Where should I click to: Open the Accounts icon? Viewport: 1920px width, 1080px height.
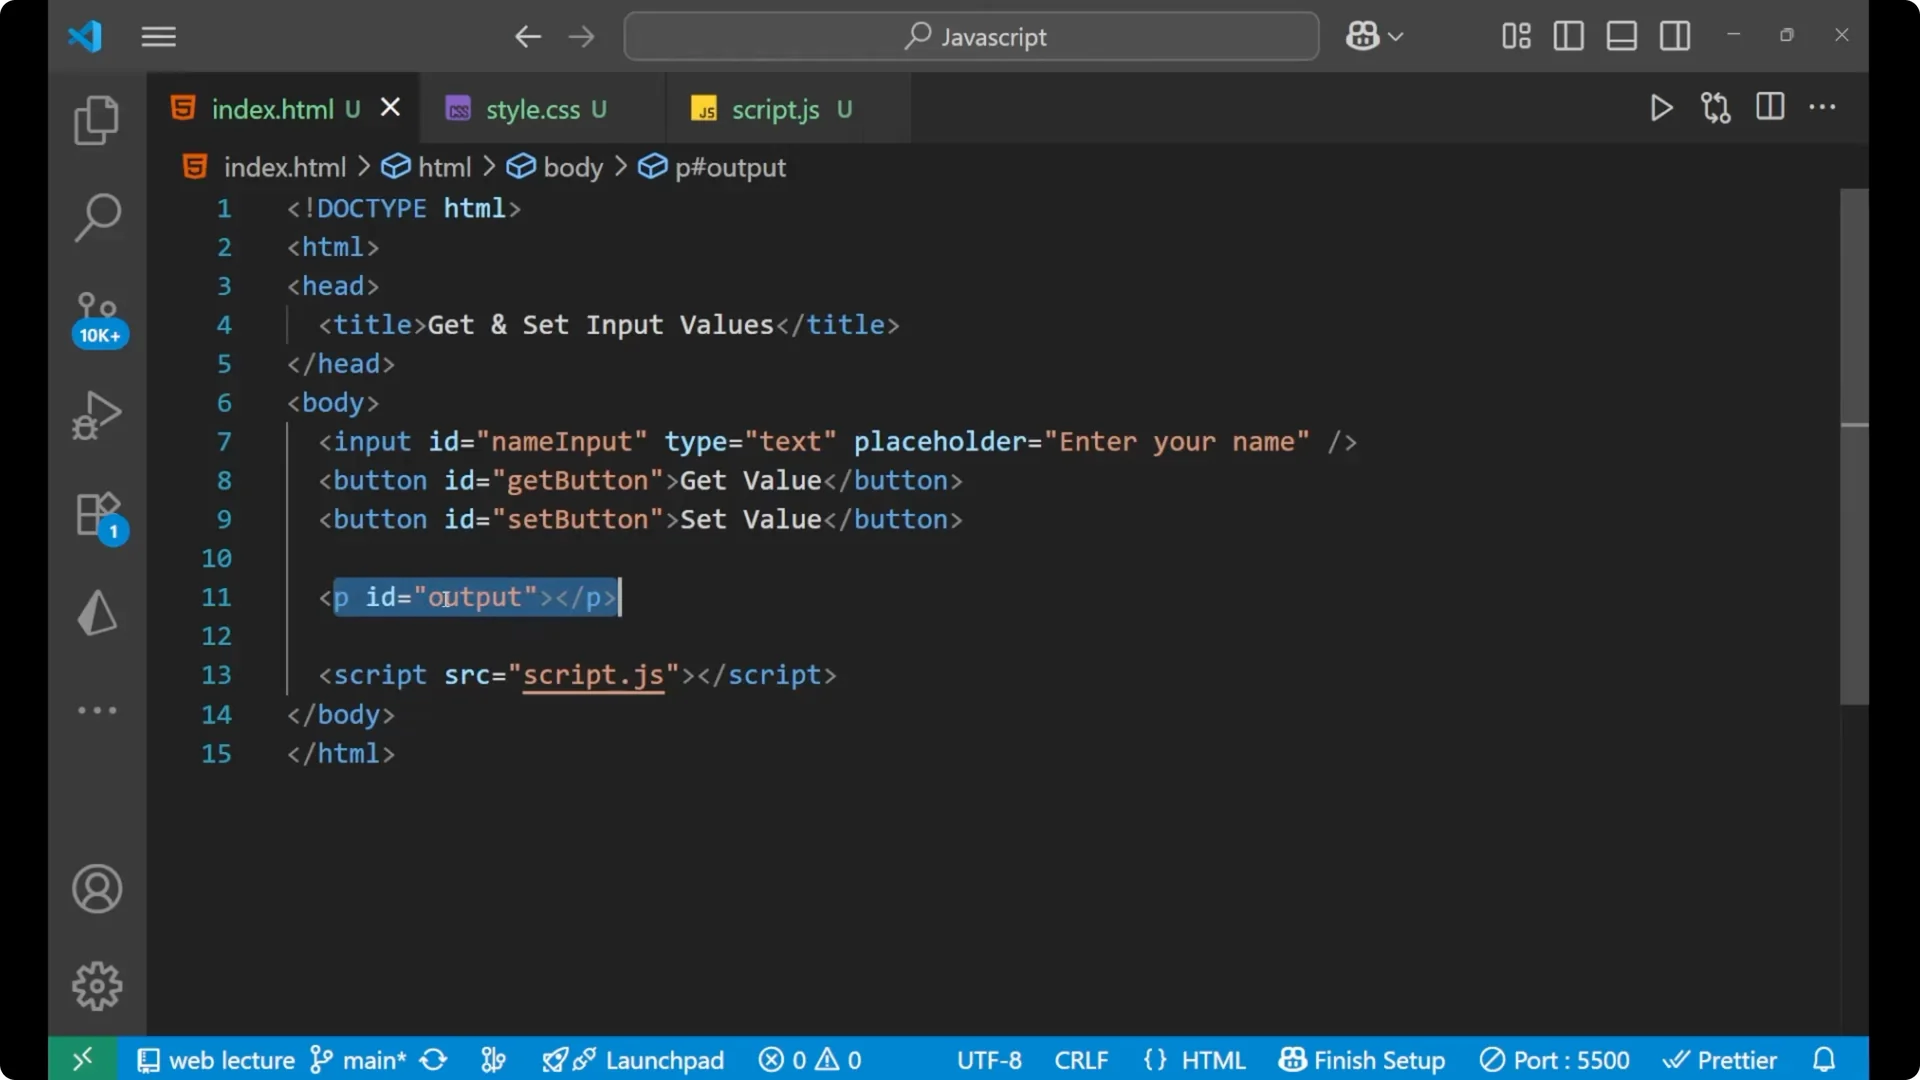click(x=96, y=889)
